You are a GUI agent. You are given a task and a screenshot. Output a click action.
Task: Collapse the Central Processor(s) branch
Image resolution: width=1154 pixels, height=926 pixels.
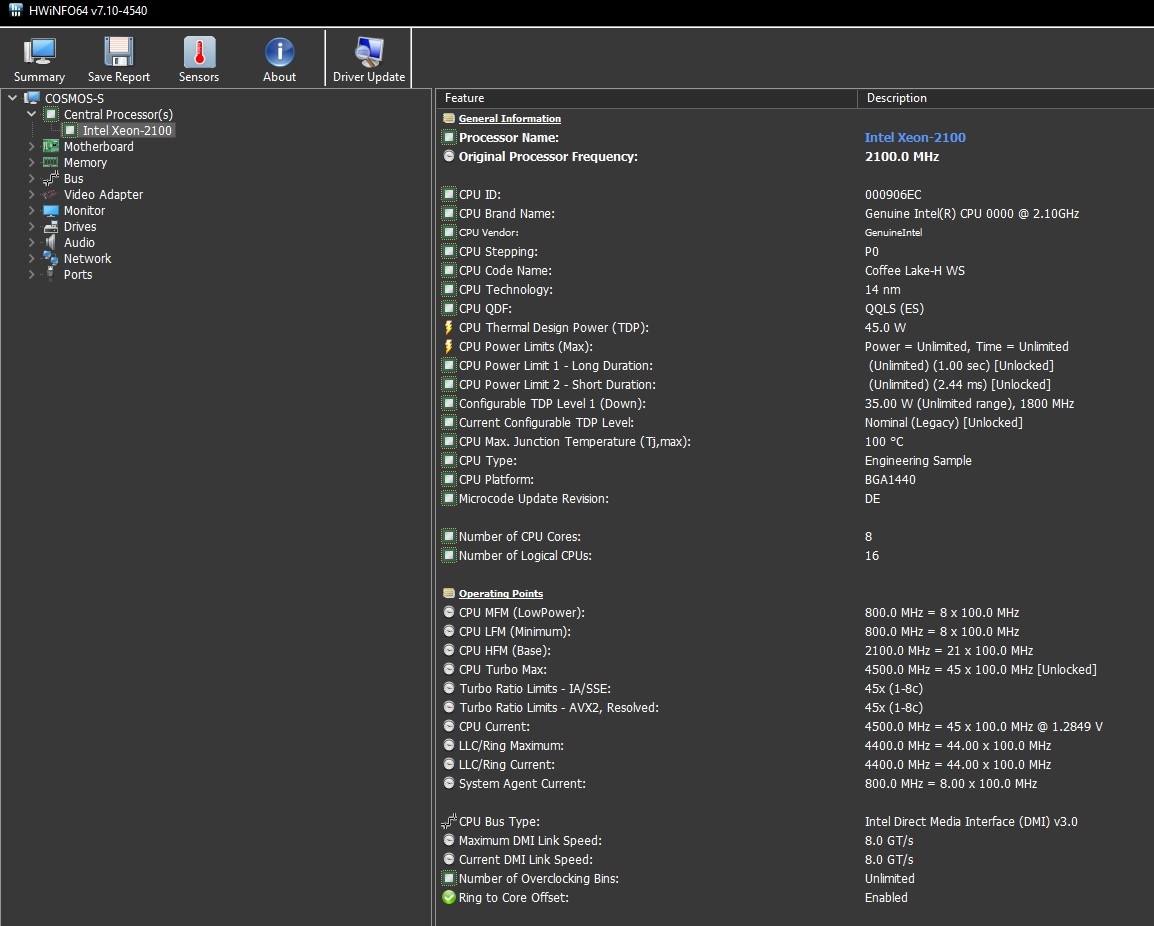pyautogui.click(x=31, y=115)
